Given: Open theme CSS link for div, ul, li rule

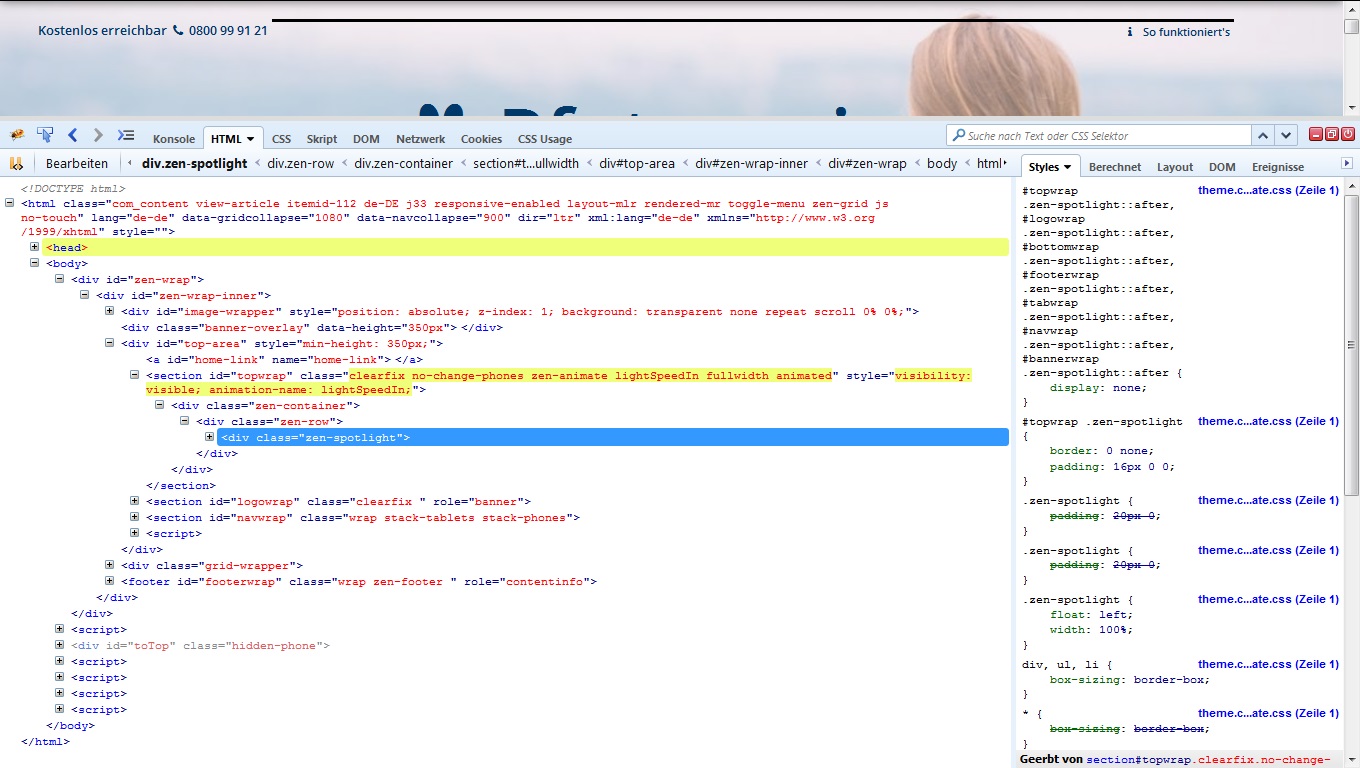Looking at the screenshot, I should click(x=1268, y=664).
